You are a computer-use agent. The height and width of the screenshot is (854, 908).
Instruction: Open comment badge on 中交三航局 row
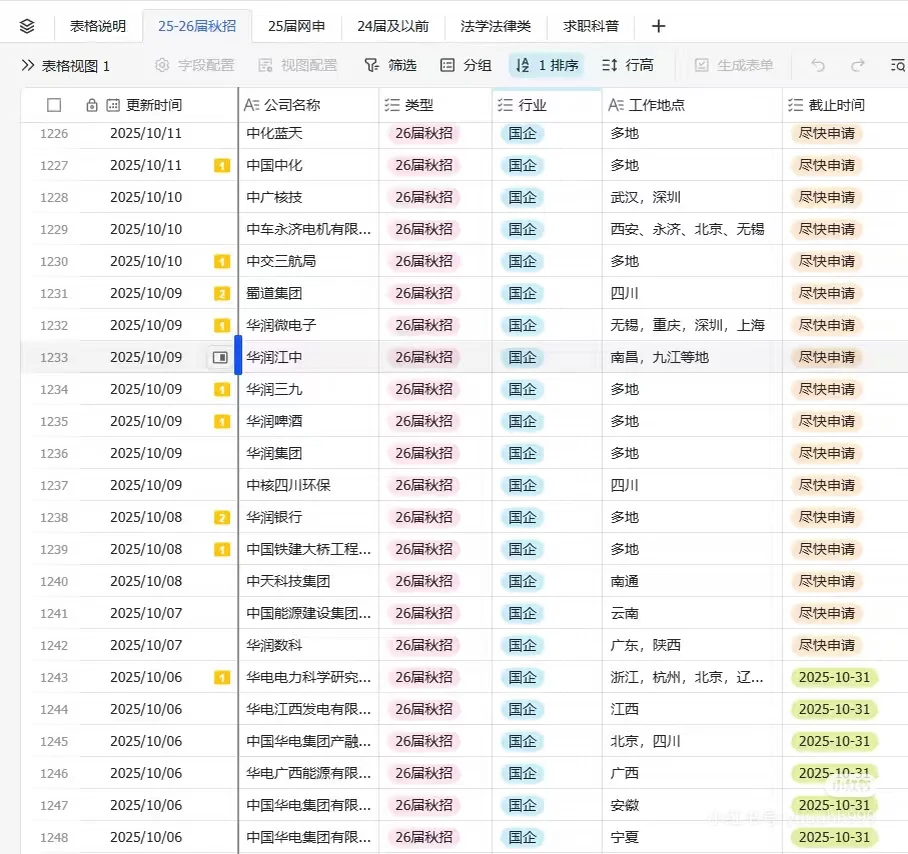[x=222, y=262]
